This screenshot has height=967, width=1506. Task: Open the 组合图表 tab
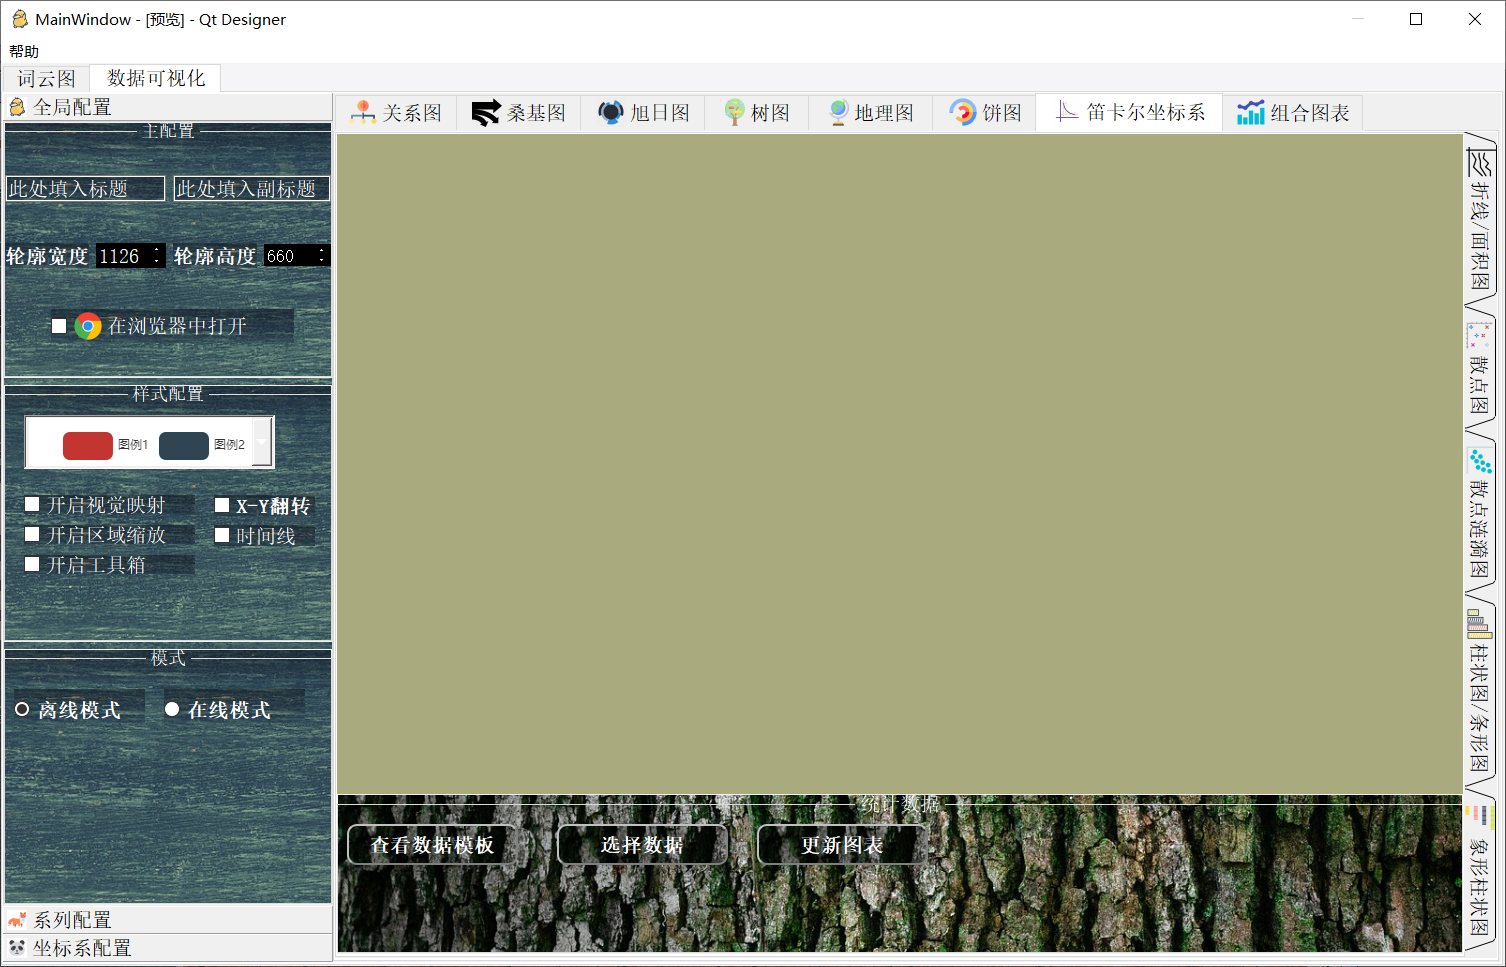coord(1293,113)
